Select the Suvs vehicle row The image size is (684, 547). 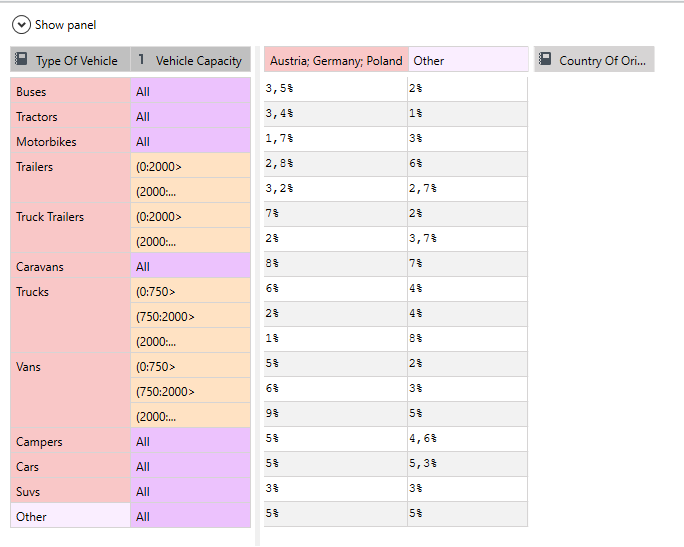[71, 490]
